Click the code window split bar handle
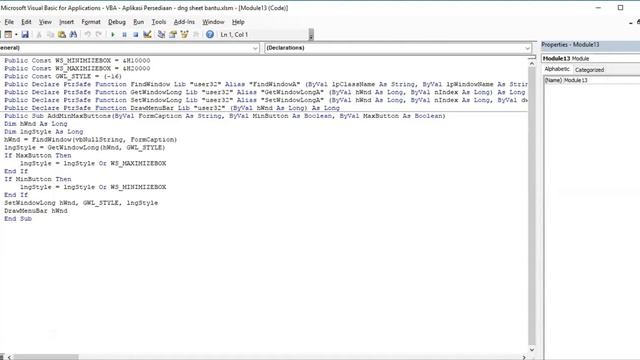Screen dimensions: 640x360 coord(532,58)
